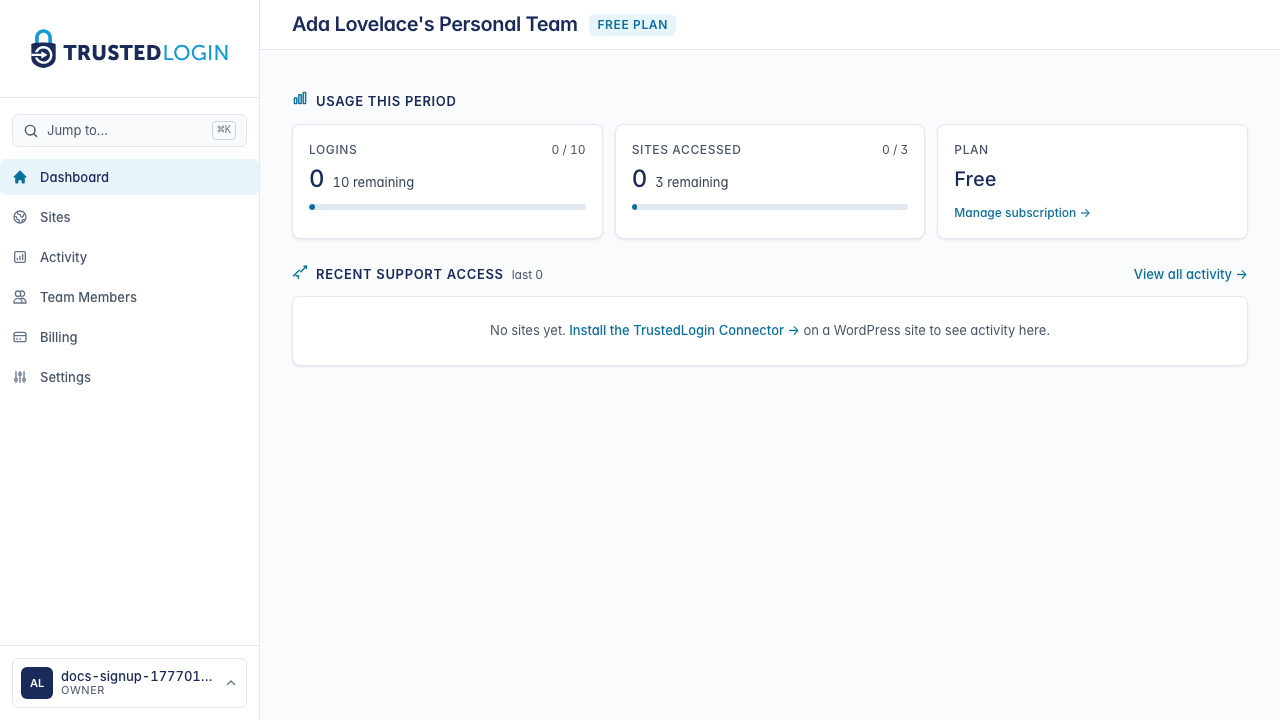Screen dimensions: 1280x720
Task: Click the TrustedLogin padlock logo
Action: coord(43,49)
